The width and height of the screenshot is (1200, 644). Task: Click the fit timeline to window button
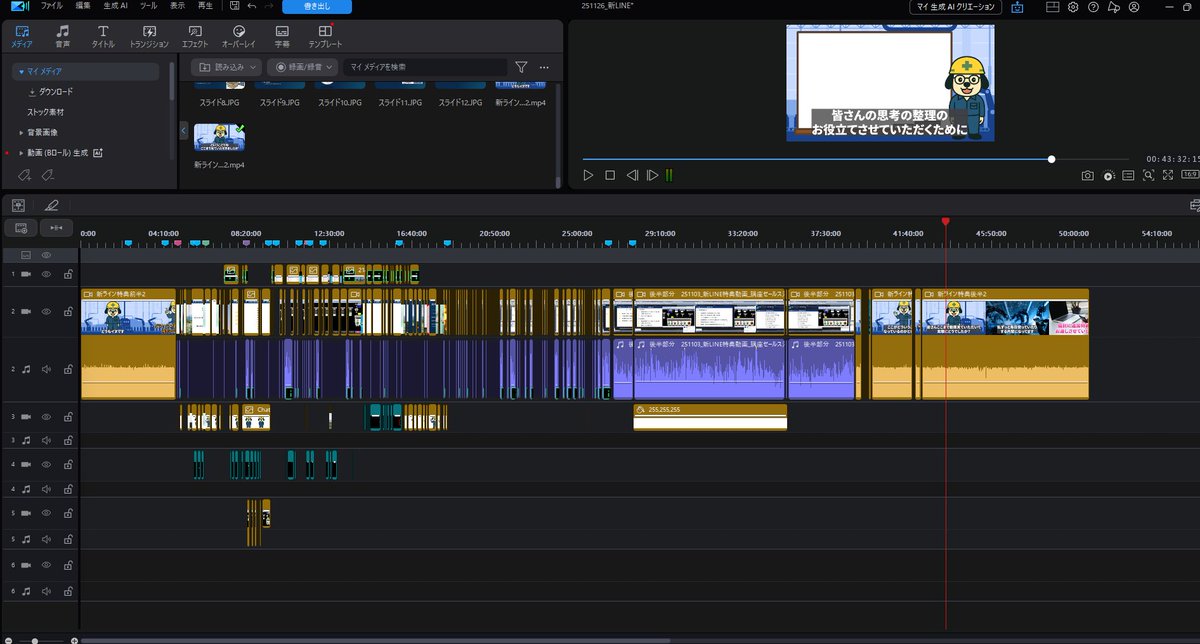(x=57, y=228)
